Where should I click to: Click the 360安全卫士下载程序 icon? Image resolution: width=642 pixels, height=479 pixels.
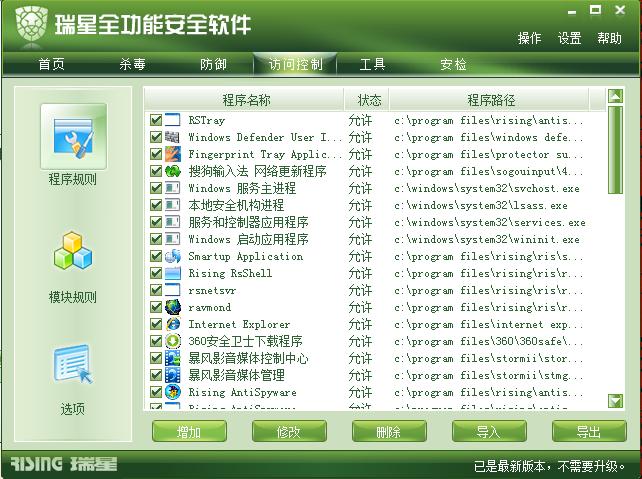pyautogui.click(x=173, y=341)
